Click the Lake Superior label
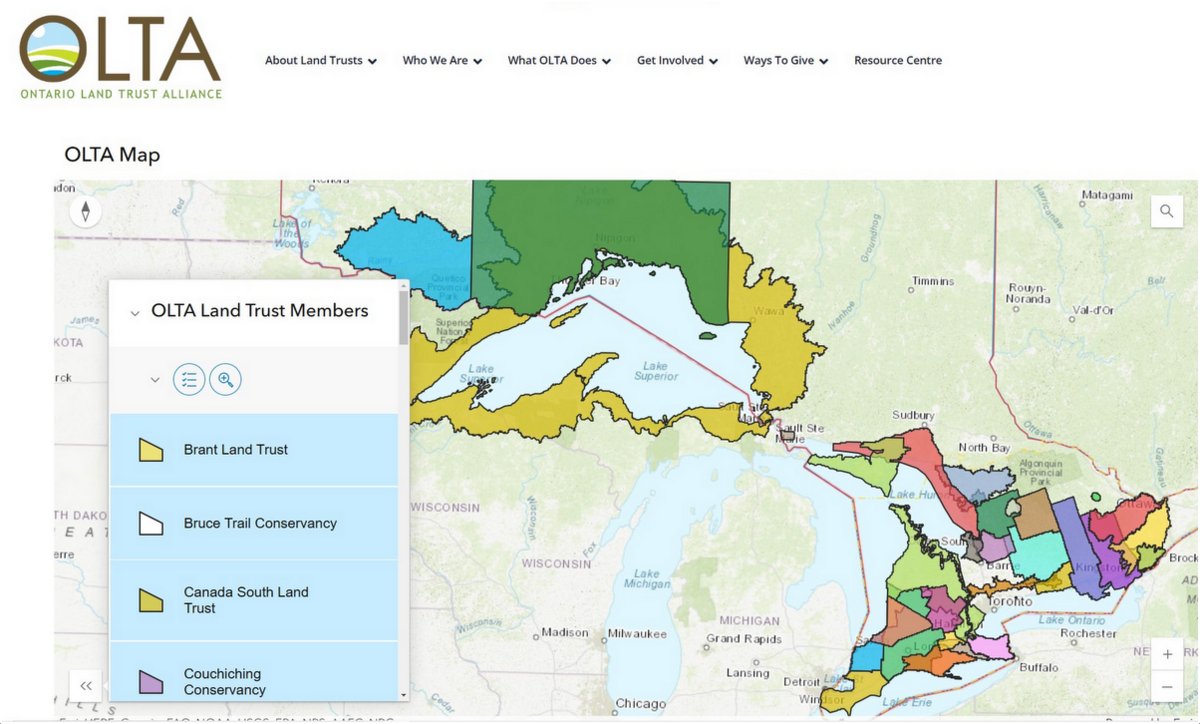This screenshot has width=1200, height=724. coord(655,371)
